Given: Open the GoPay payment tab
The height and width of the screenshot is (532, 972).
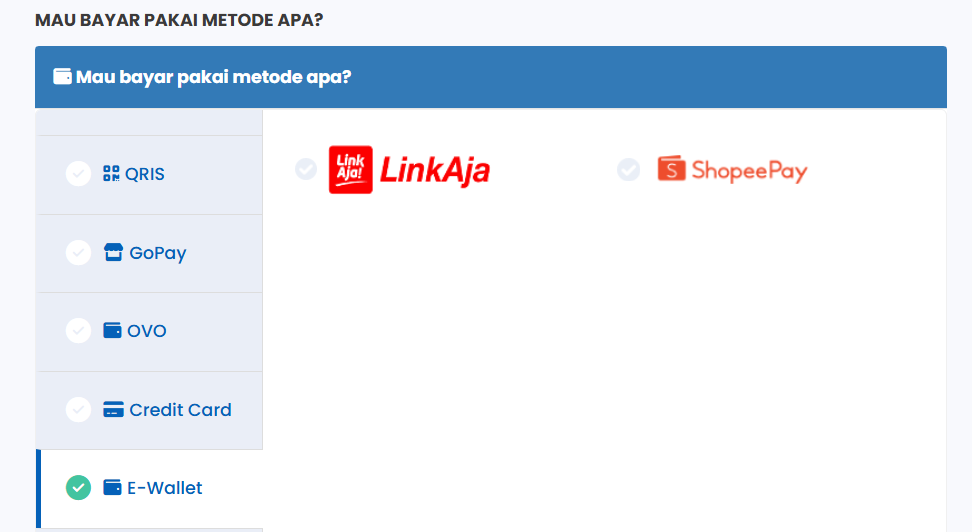Looking at the screenshot, I should 158,253.
